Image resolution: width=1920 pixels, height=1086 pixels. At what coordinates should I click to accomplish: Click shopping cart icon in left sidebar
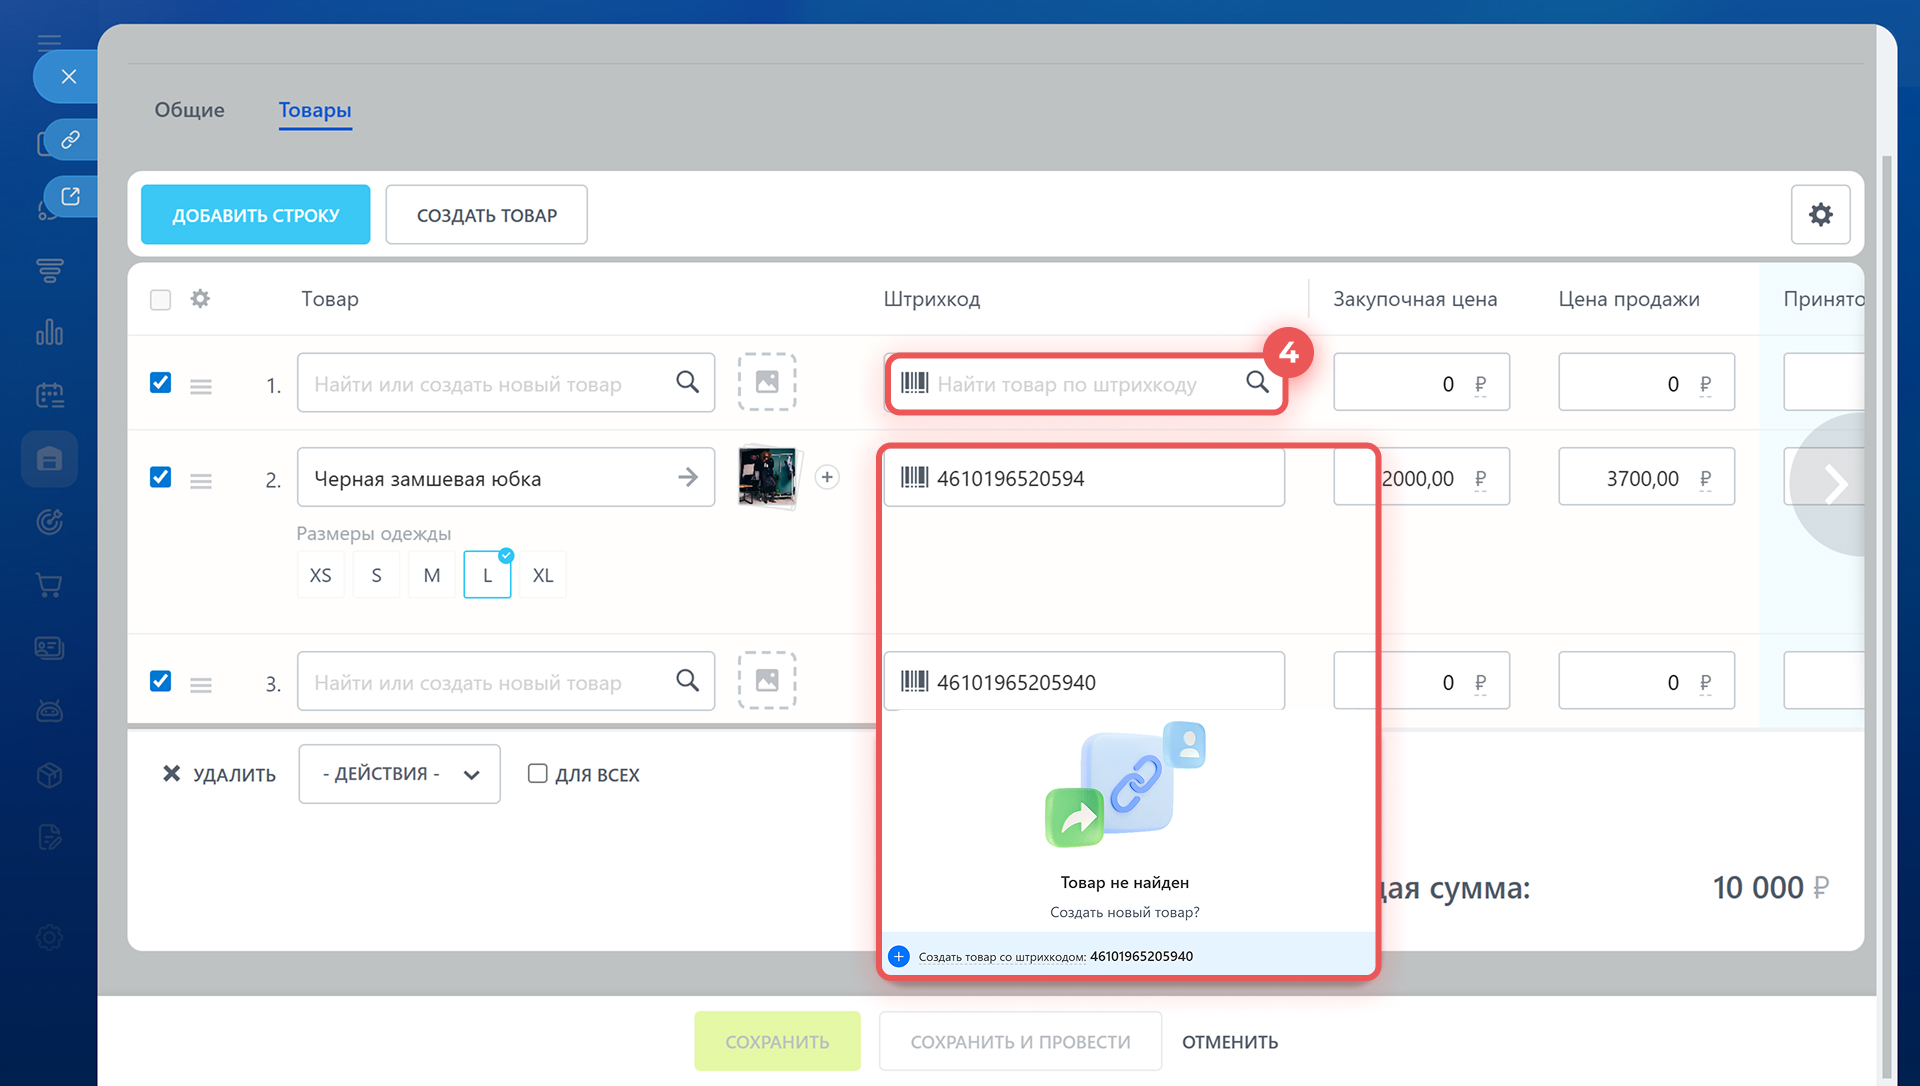coord(49,585)
